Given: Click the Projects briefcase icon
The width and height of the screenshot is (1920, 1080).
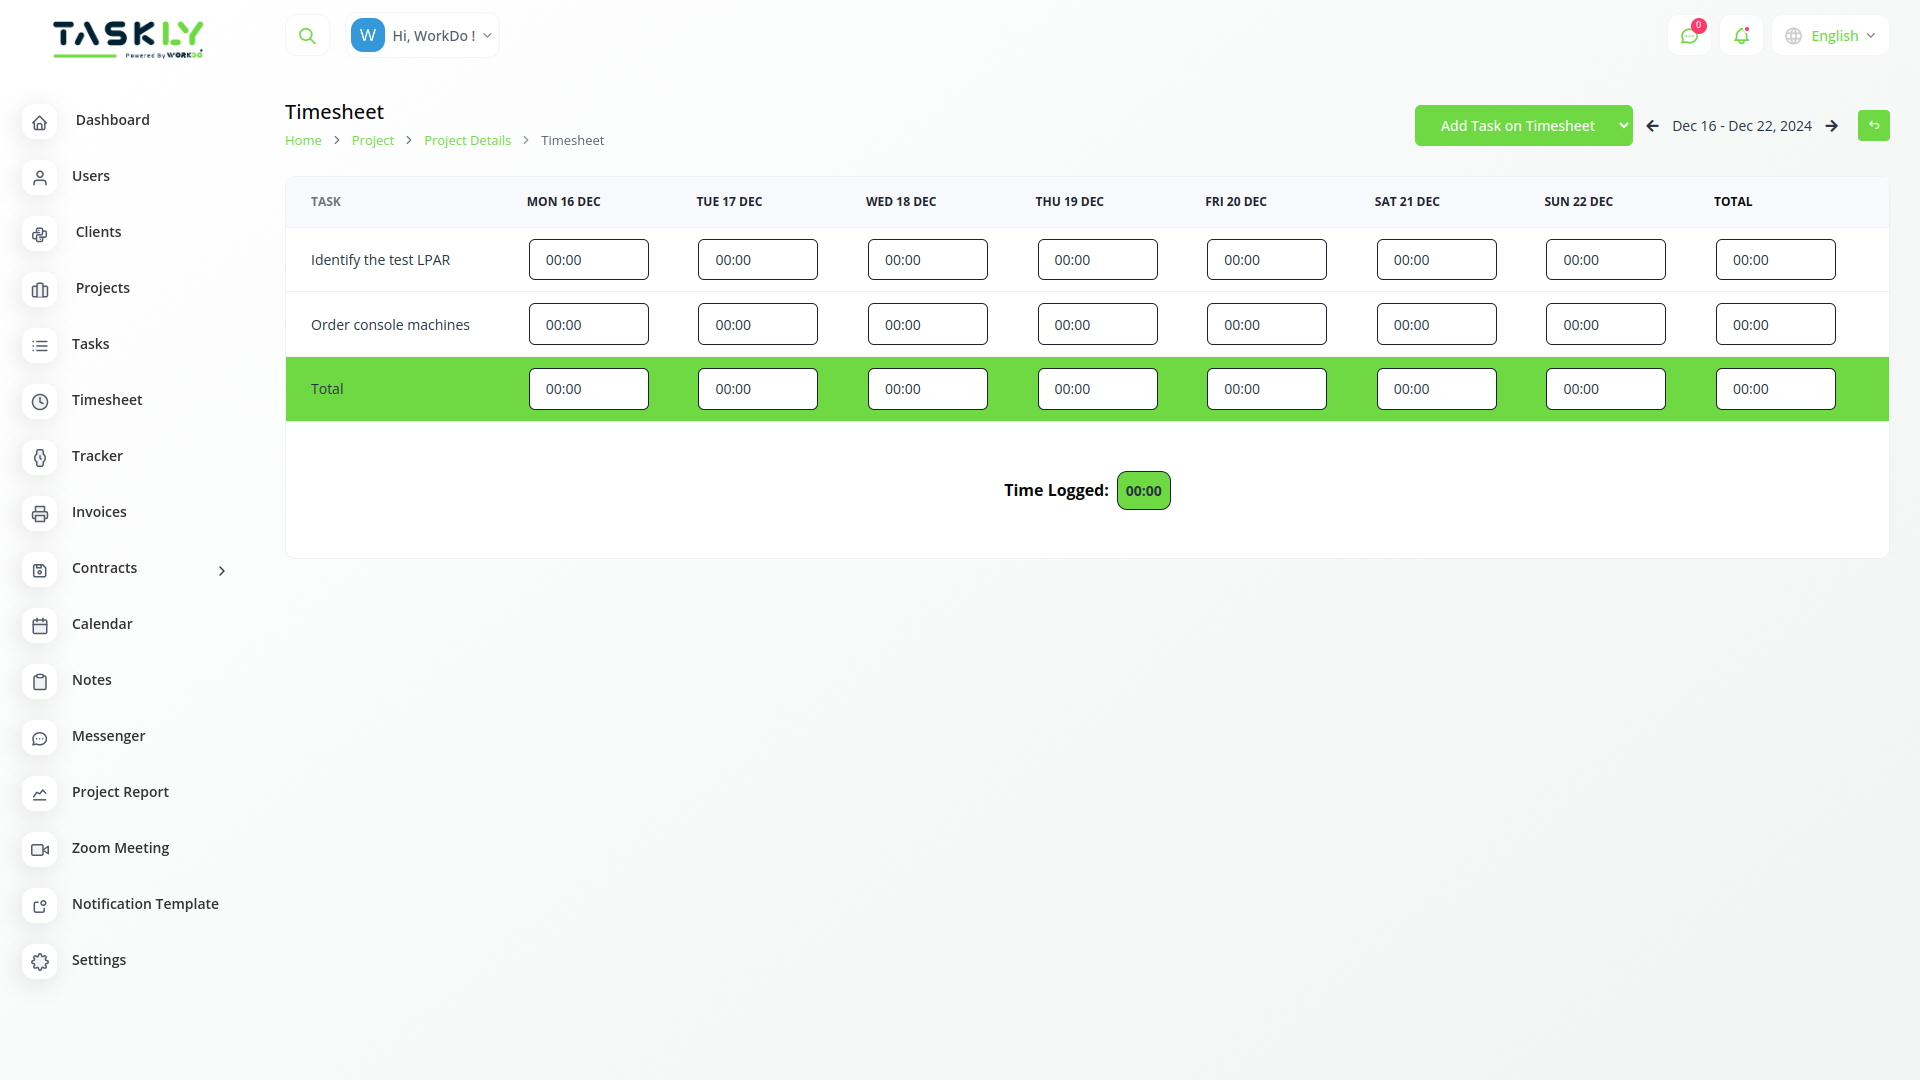Looking at the screenshot, I should [x=39, y=290].
